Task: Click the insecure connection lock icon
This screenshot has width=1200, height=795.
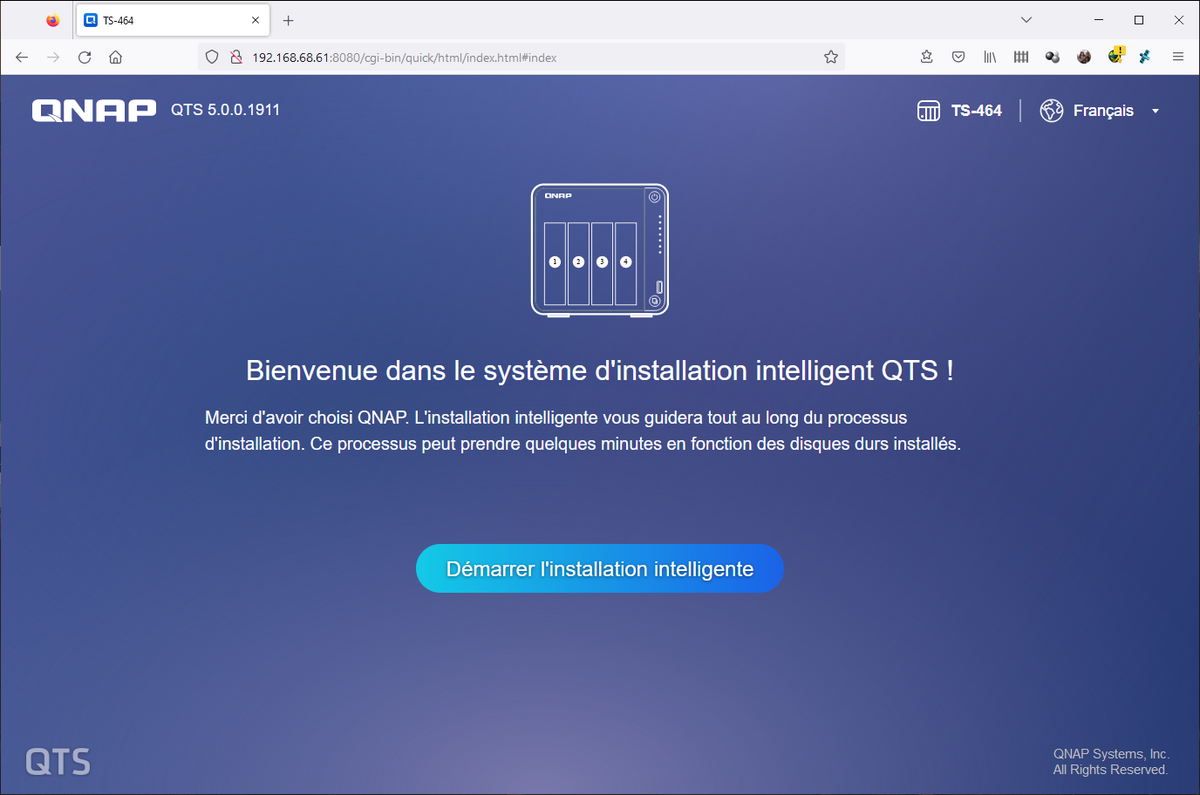Action: coord(236,57)
